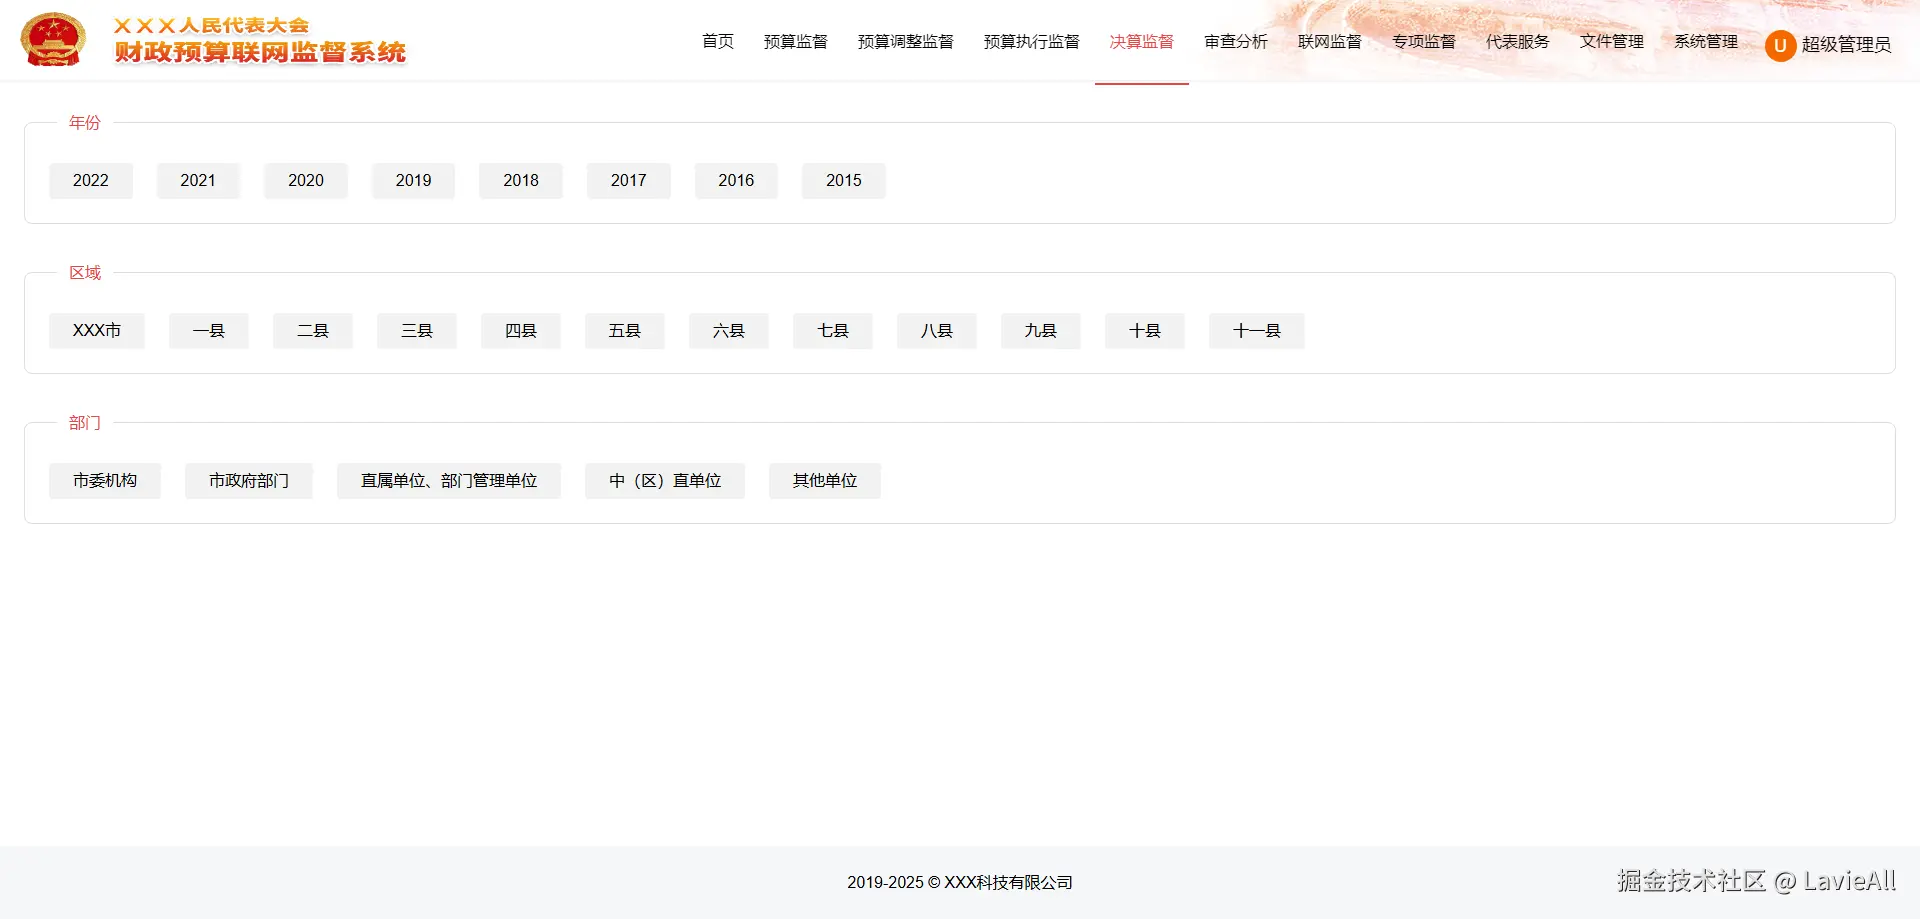Screen dimensions: 1920x919
Task: Select region XXX市
Action: pos(96,330)
